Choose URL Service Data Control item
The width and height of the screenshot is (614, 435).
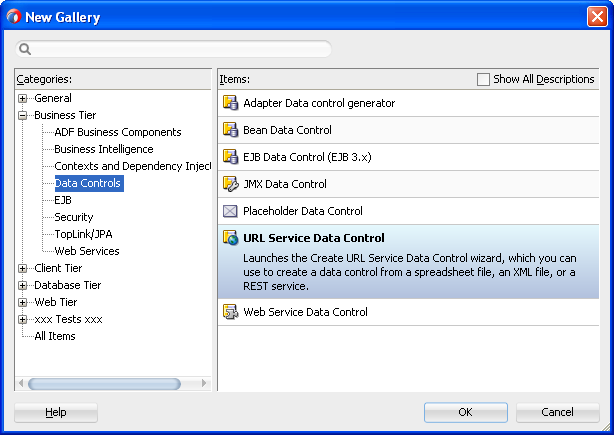coord(408,262)
